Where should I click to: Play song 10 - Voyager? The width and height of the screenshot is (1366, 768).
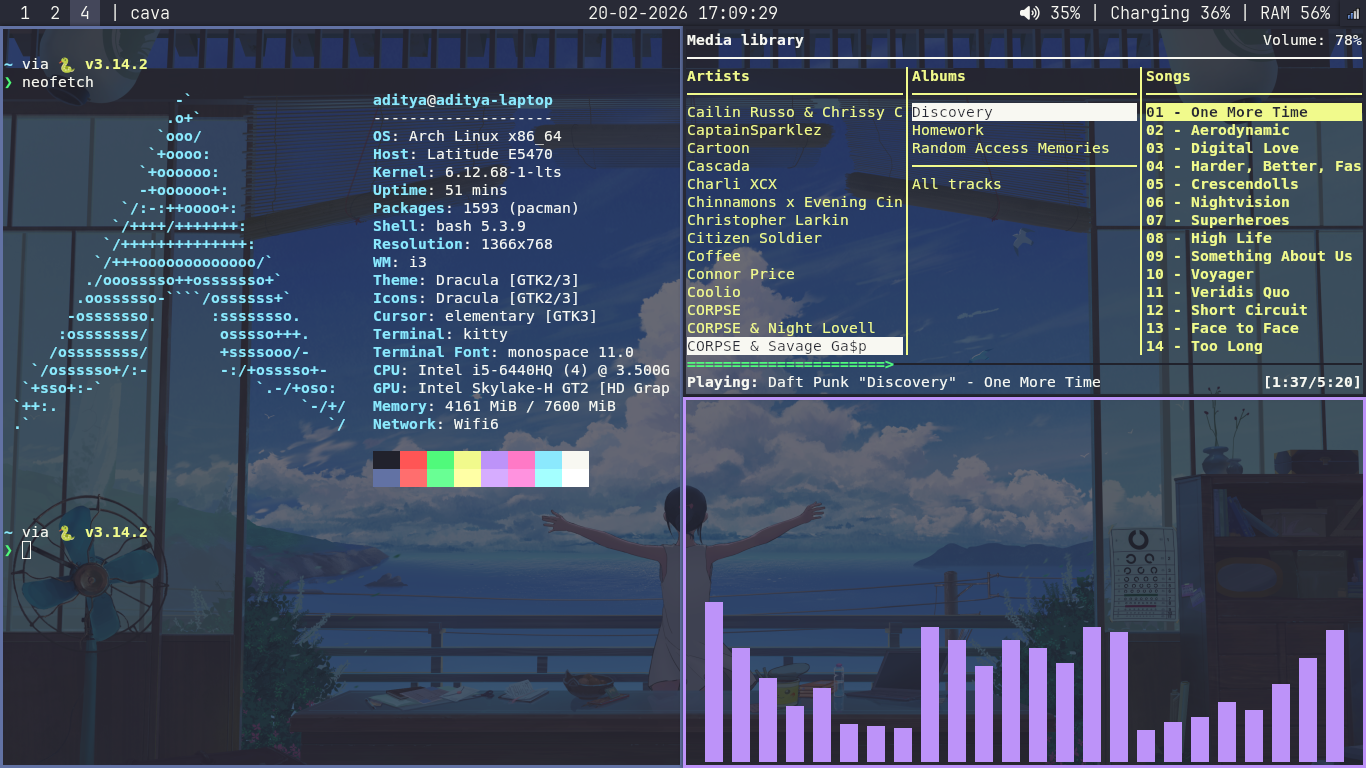pyautogui.click(x=1199, y=274)
